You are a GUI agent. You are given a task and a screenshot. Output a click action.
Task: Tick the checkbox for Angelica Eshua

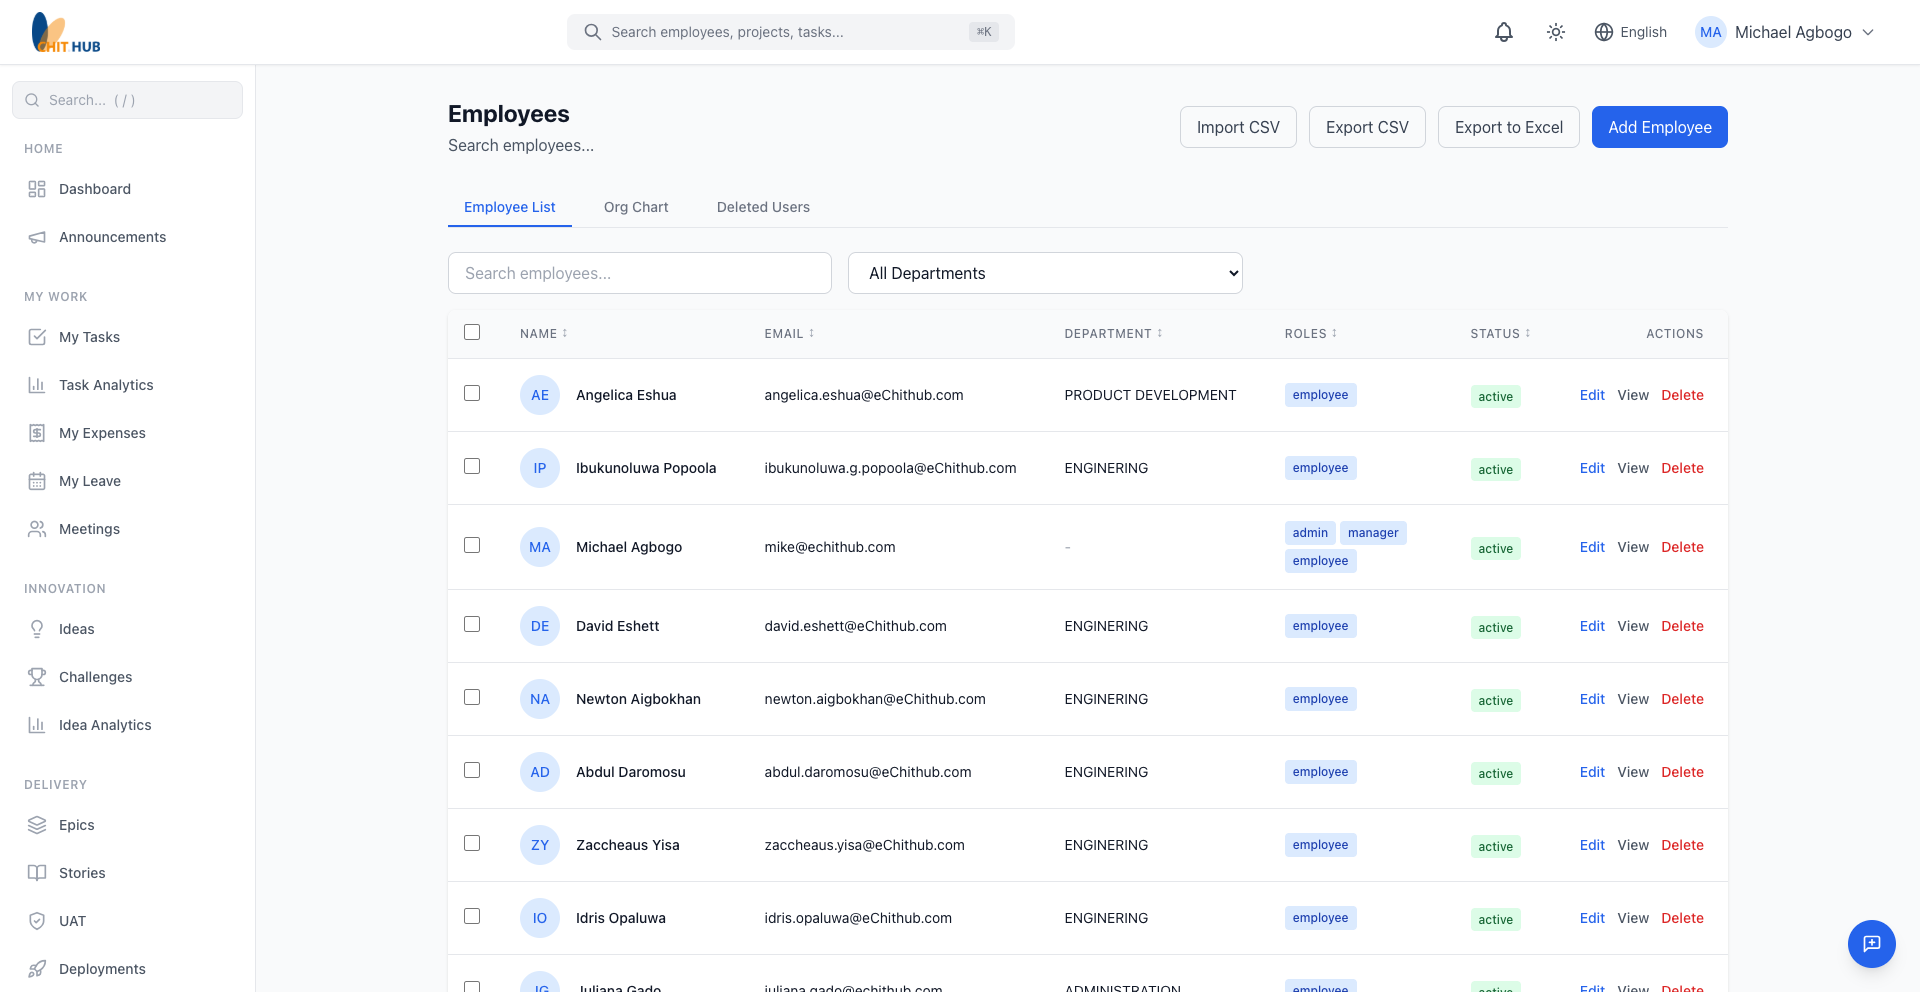coord(472,393)
